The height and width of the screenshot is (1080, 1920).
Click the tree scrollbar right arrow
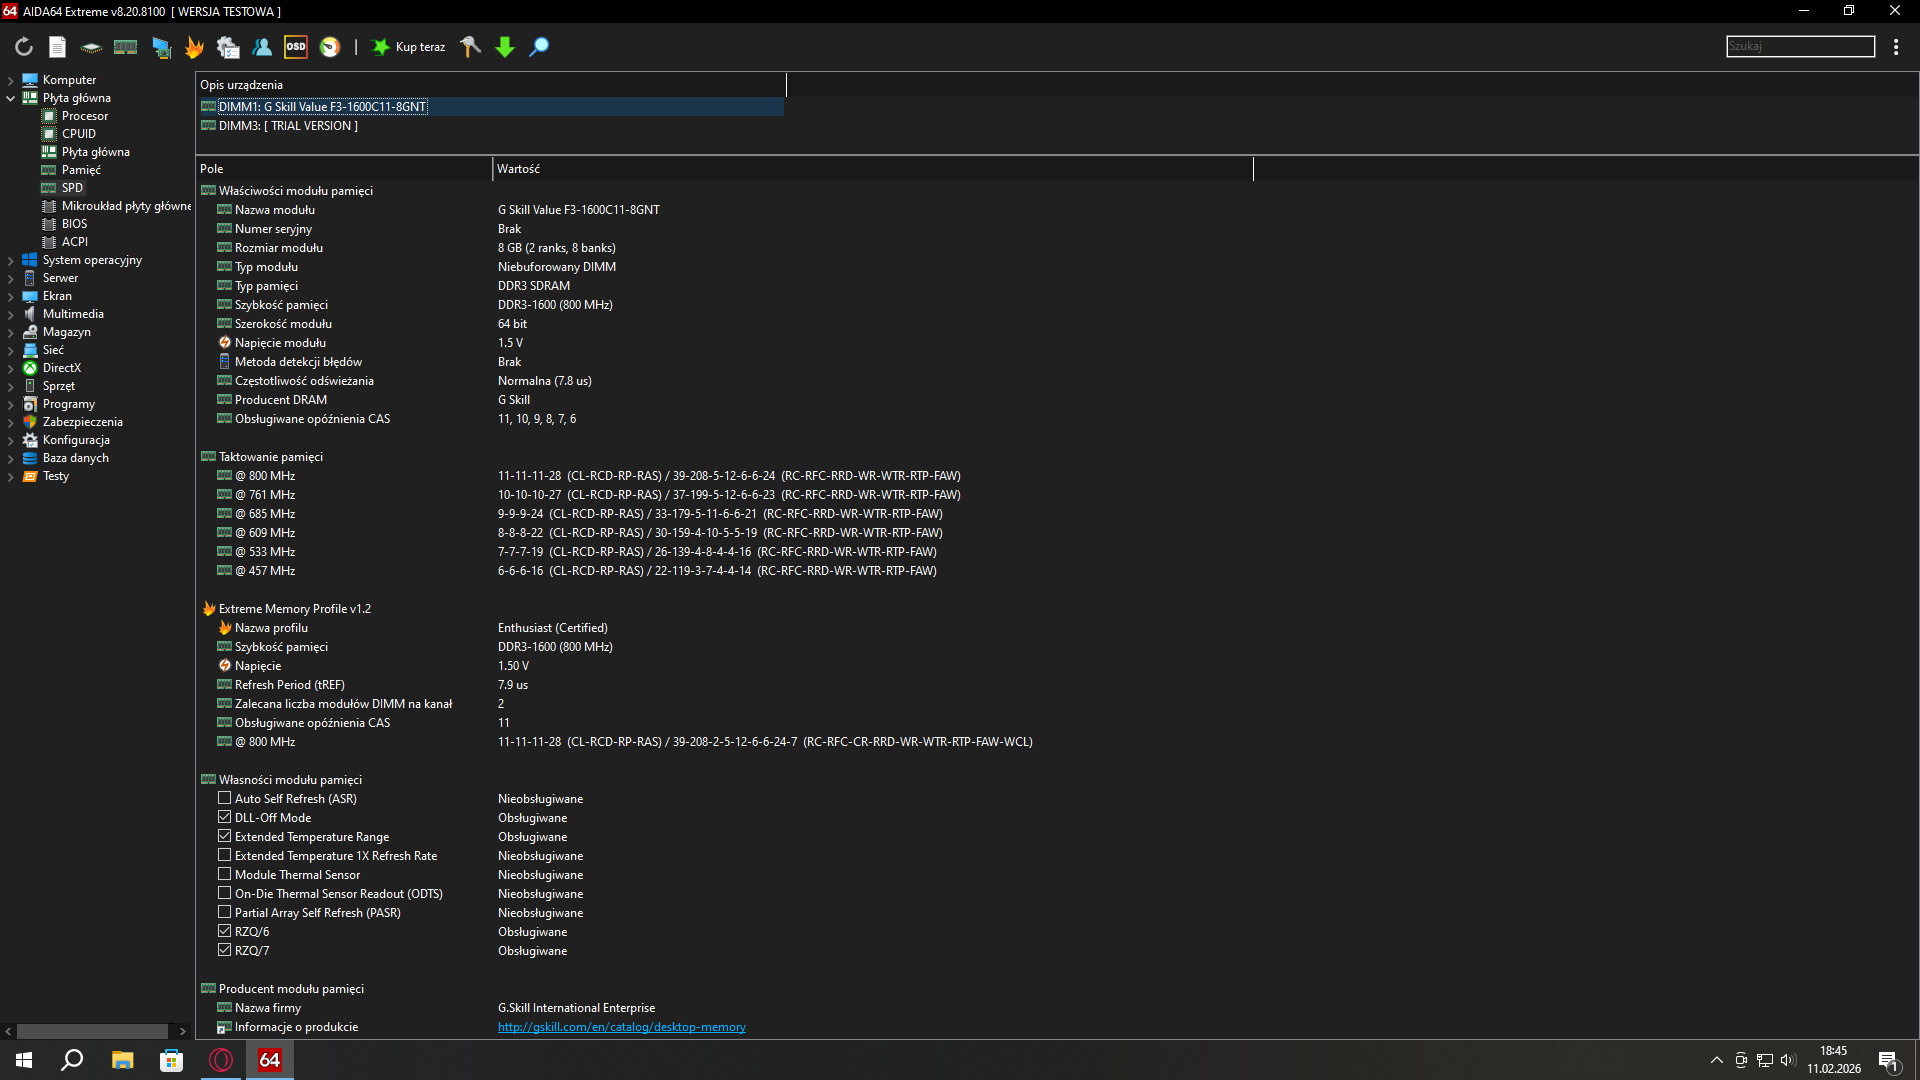click(x=182, y=1031)
